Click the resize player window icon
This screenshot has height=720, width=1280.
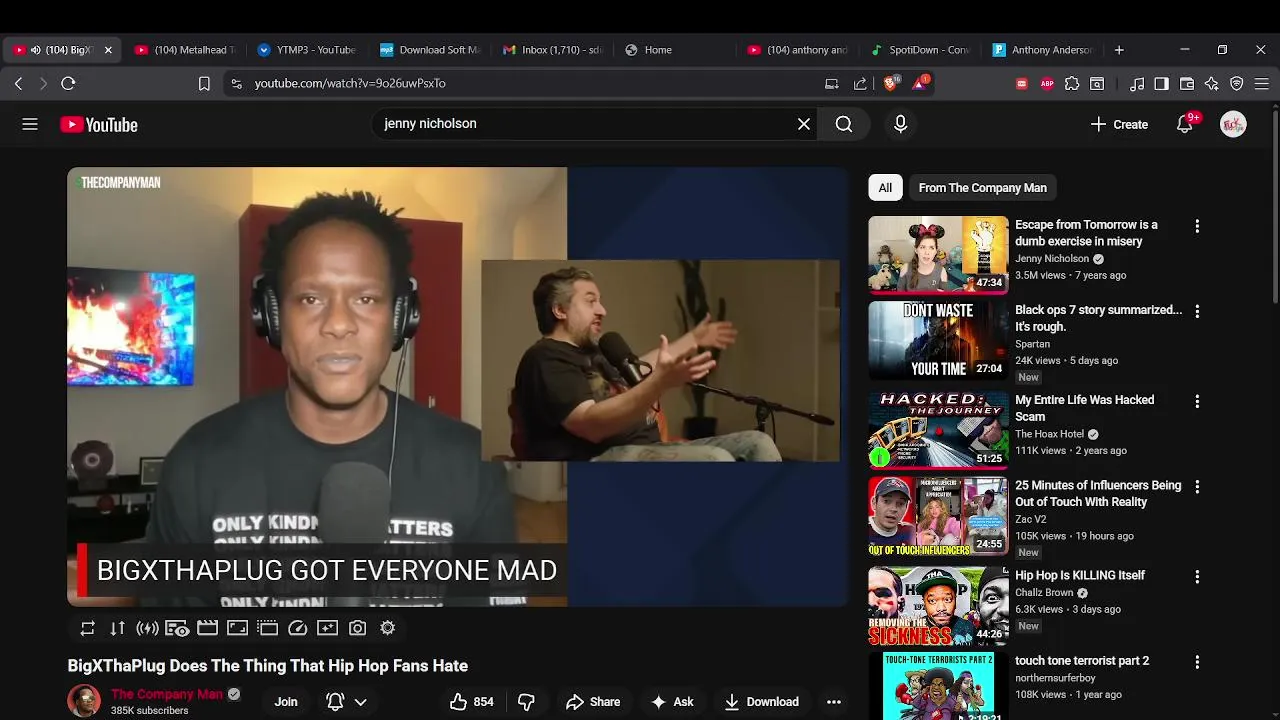pyautogui.click(x=237, y=628)
